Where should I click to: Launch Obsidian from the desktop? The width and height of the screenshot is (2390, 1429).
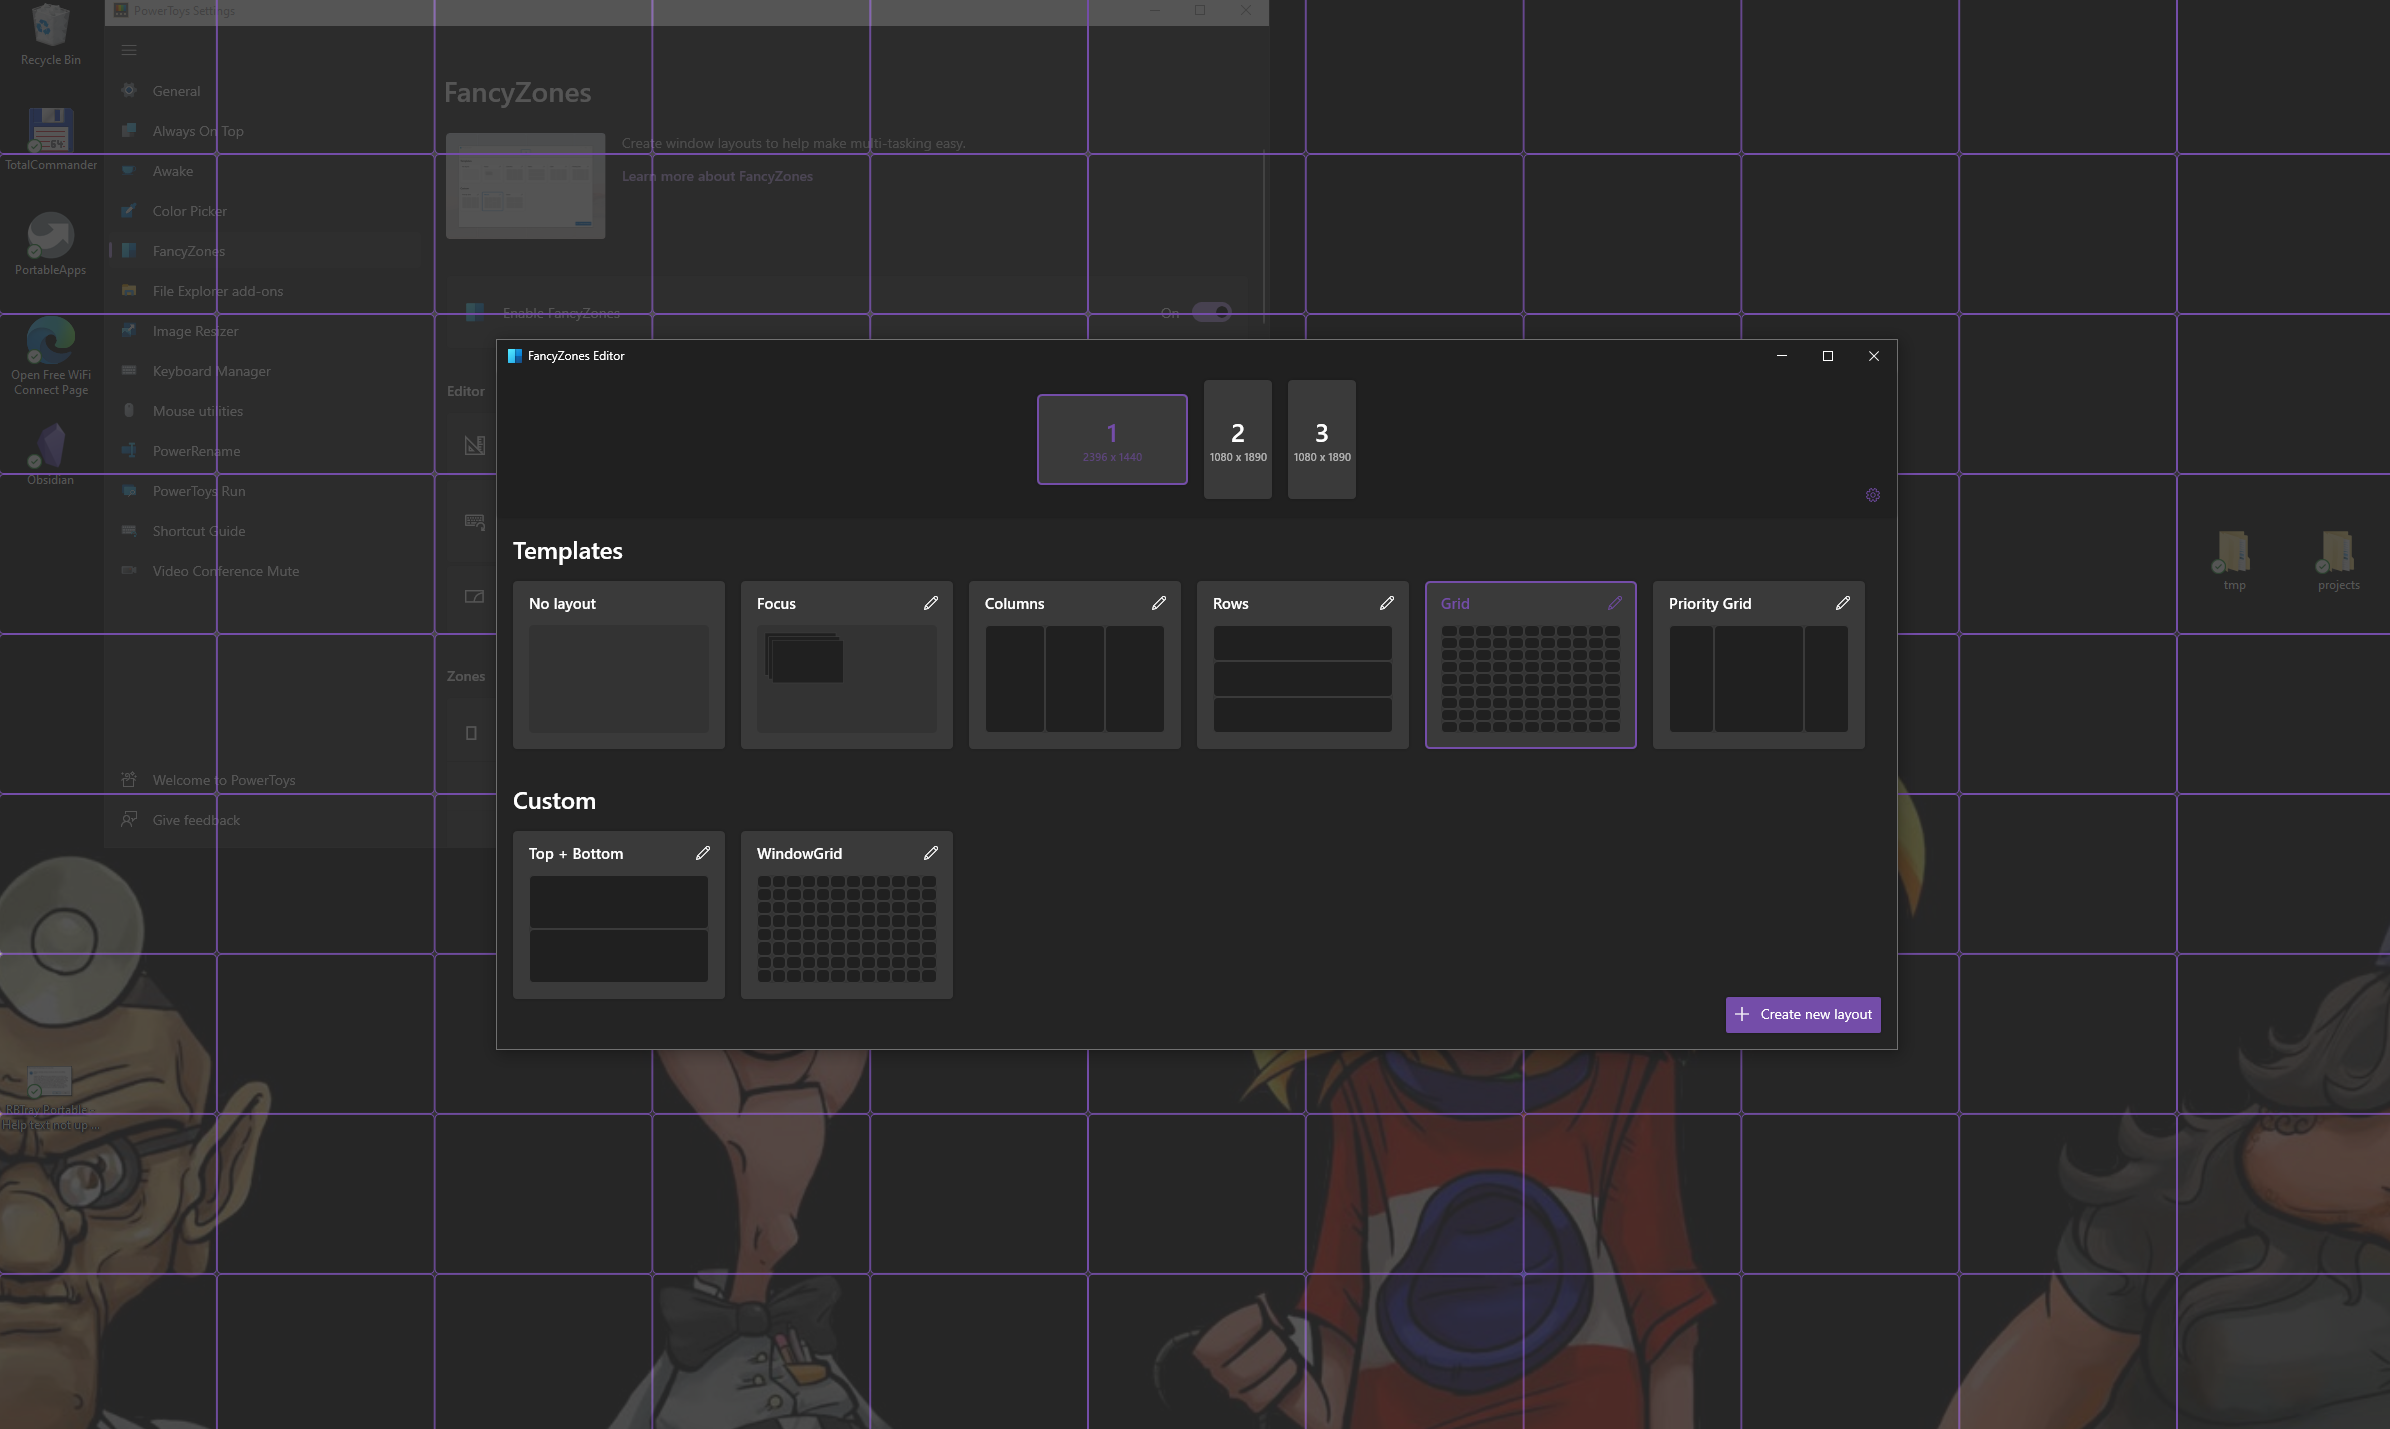point(50,447)
